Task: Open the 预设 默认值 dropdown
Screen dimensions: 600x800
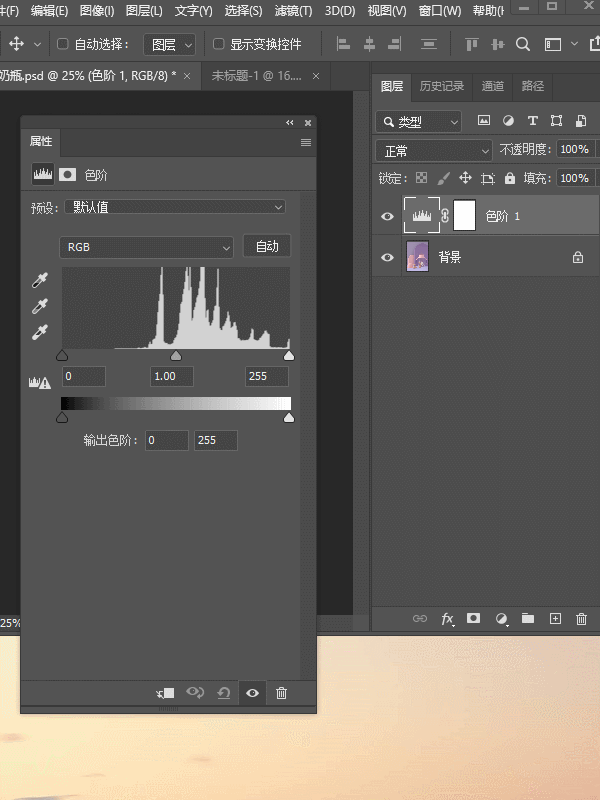Action: (x=175, y=207)
